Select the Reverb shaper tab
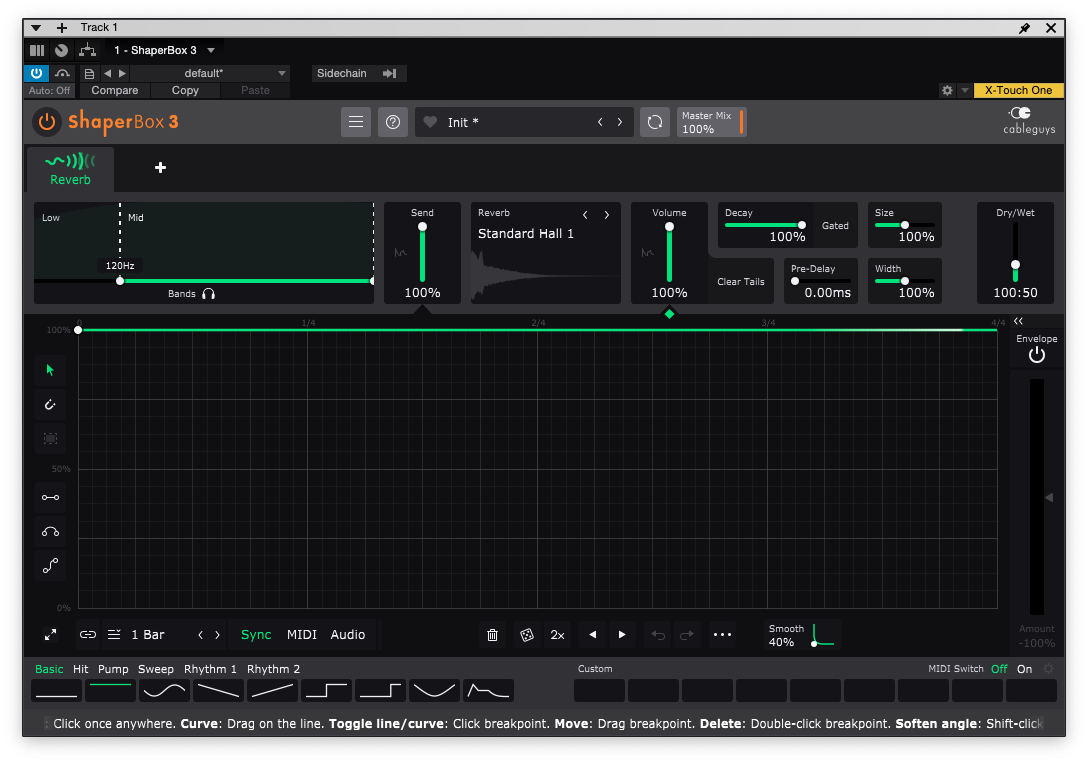1088x763 pixels. (x=70, y=169)
